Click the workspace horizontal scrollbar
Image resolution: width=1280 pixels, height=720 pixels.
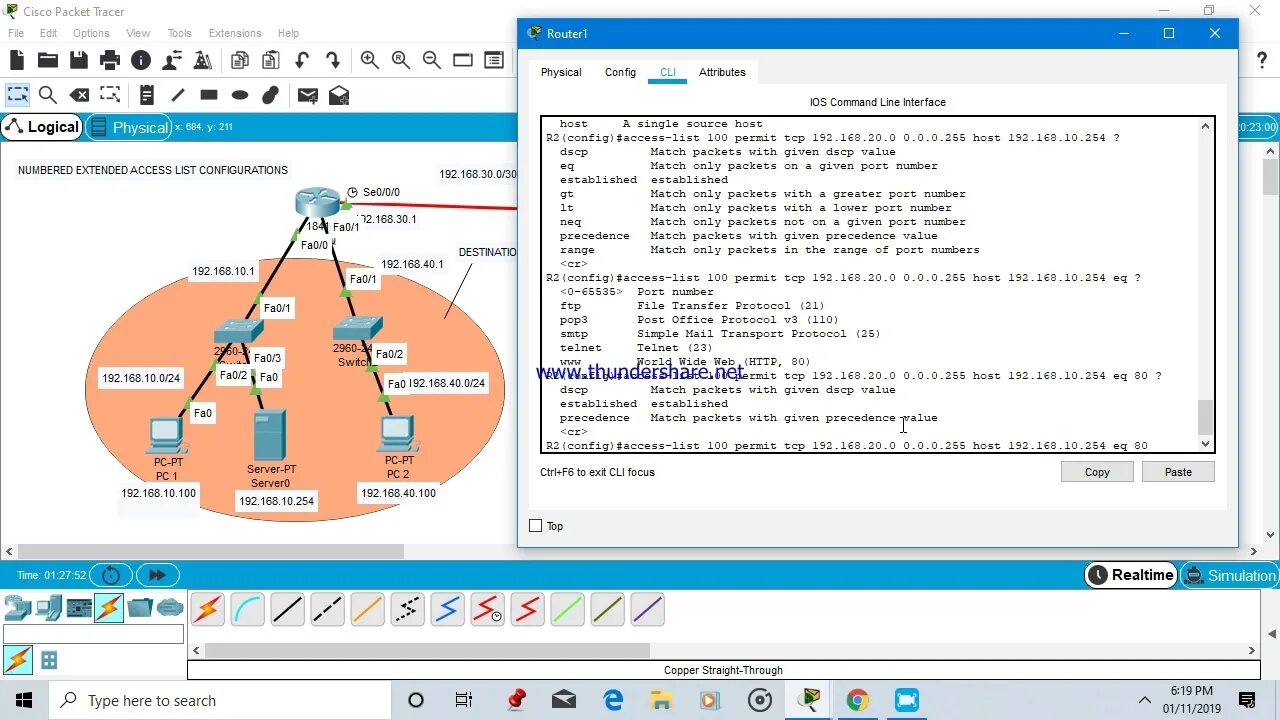(x=211, y=551)
